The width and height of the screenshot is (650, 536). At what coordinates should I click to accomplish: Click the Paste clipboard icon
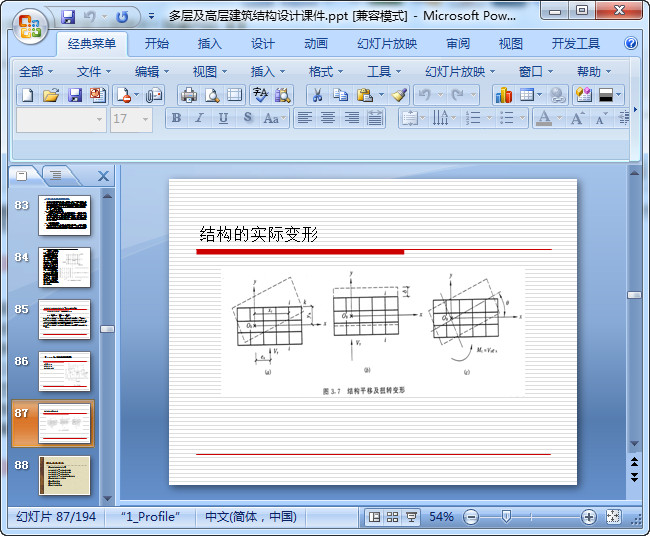(365, 95)
